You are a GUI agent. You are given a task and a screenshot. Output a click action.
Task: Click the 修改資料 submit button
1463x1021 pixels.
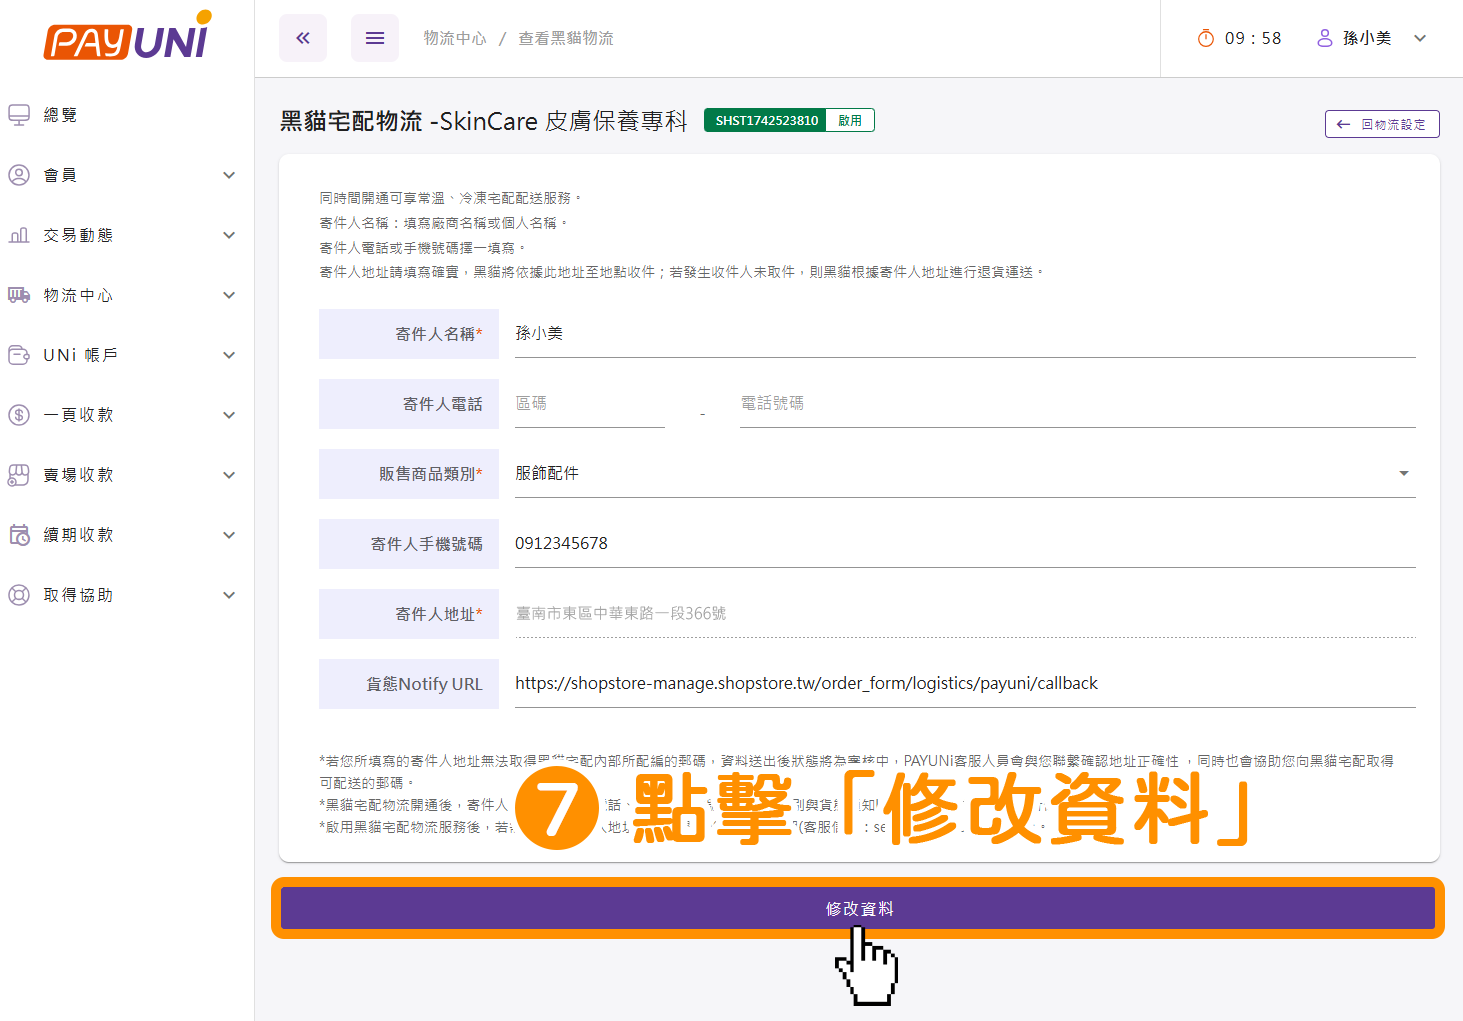858,908
